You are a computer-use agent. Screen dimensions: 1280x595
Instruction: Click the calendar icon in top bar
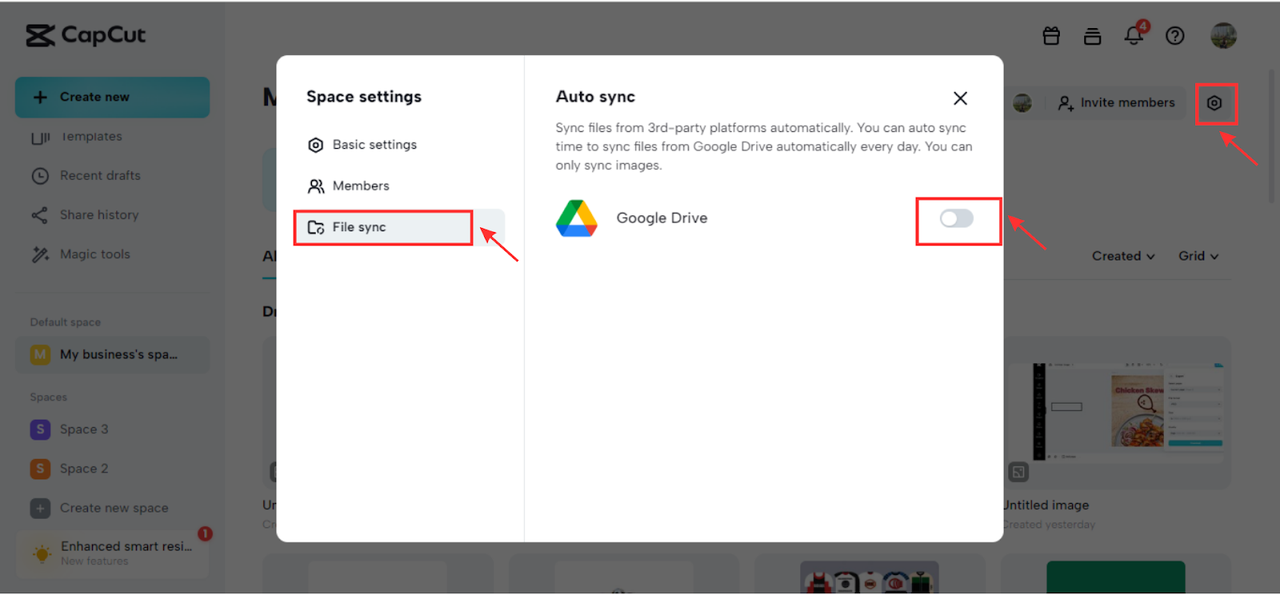1051,36
